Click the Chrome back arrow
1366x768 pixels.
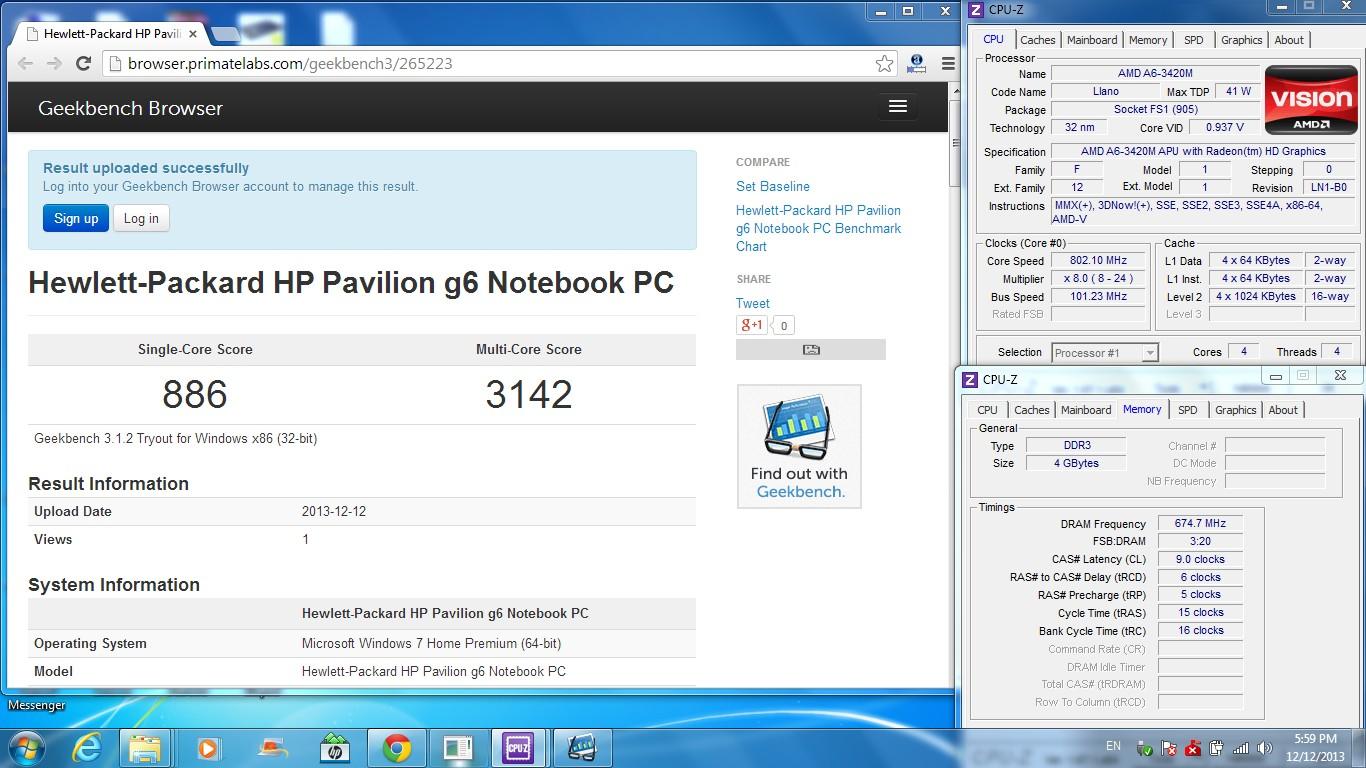26,63
